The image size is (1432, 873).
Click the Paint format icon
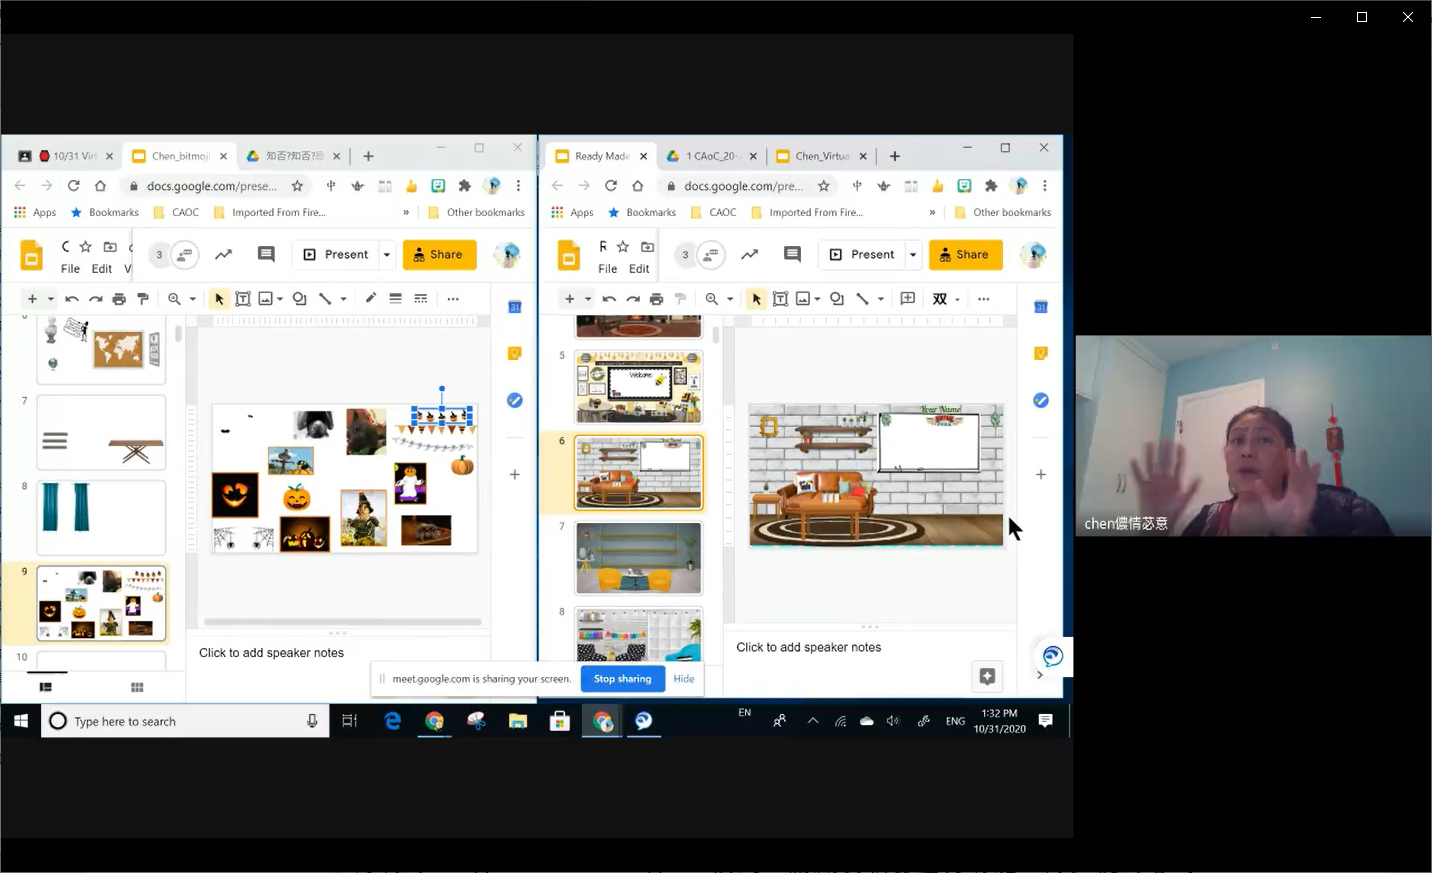[x=143, y=298]
